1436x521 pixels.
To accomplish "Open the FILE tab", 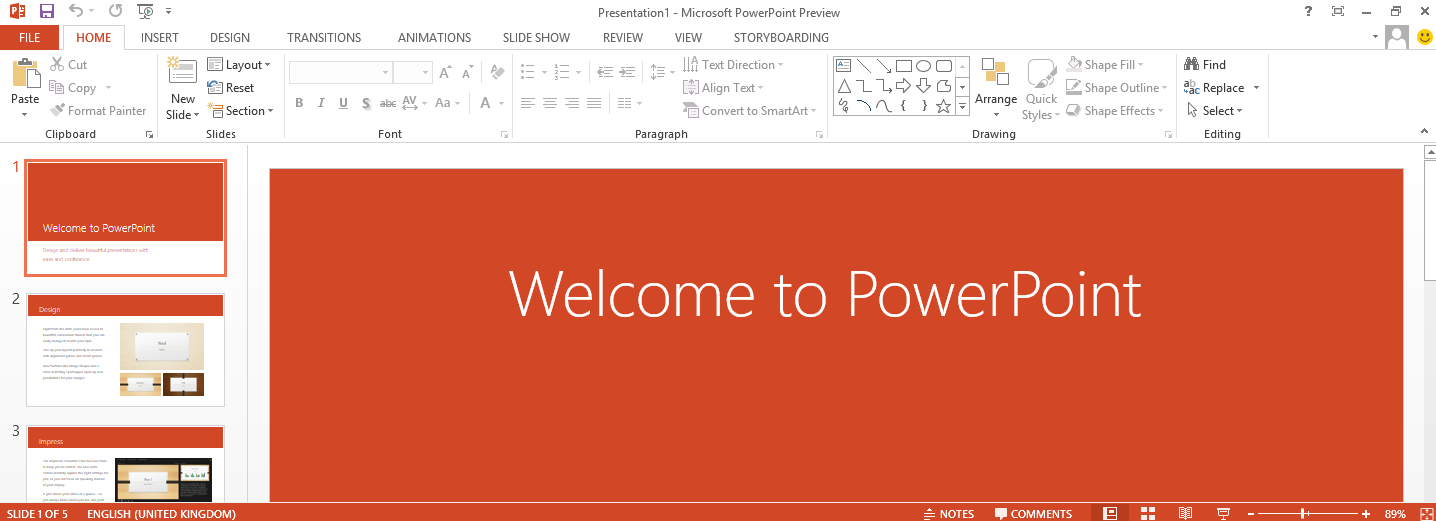I will (x=30, y=38).
